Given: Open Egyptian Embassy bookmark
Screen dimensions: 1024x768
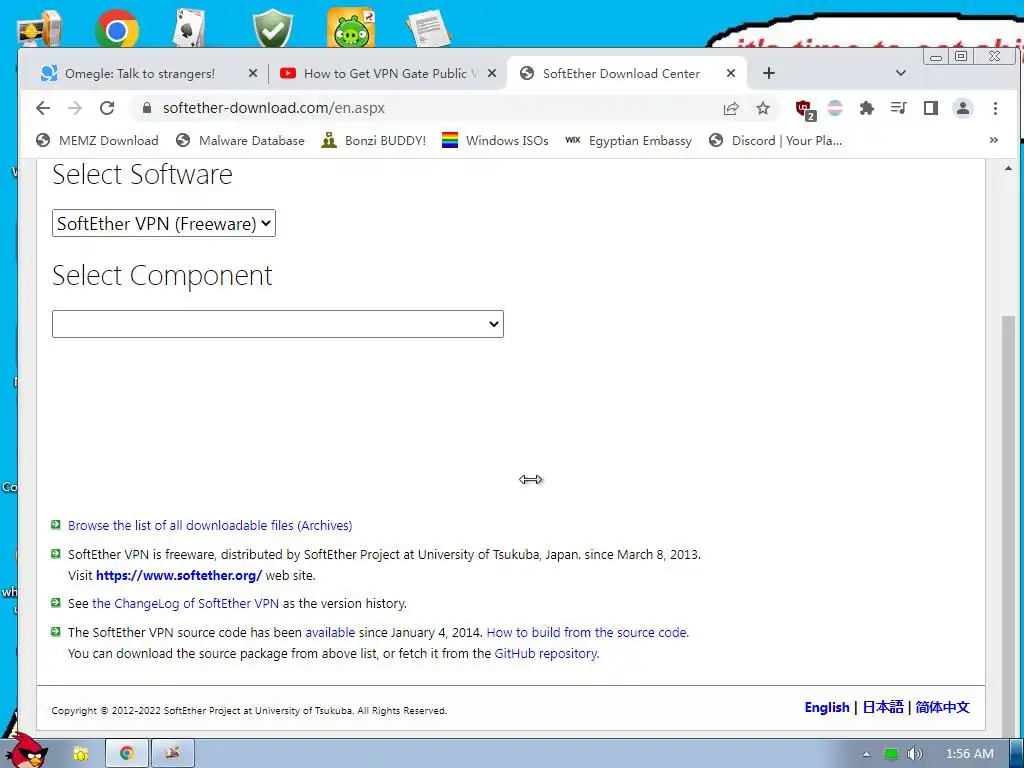Looking at the screenshot, I should [628, 140].
